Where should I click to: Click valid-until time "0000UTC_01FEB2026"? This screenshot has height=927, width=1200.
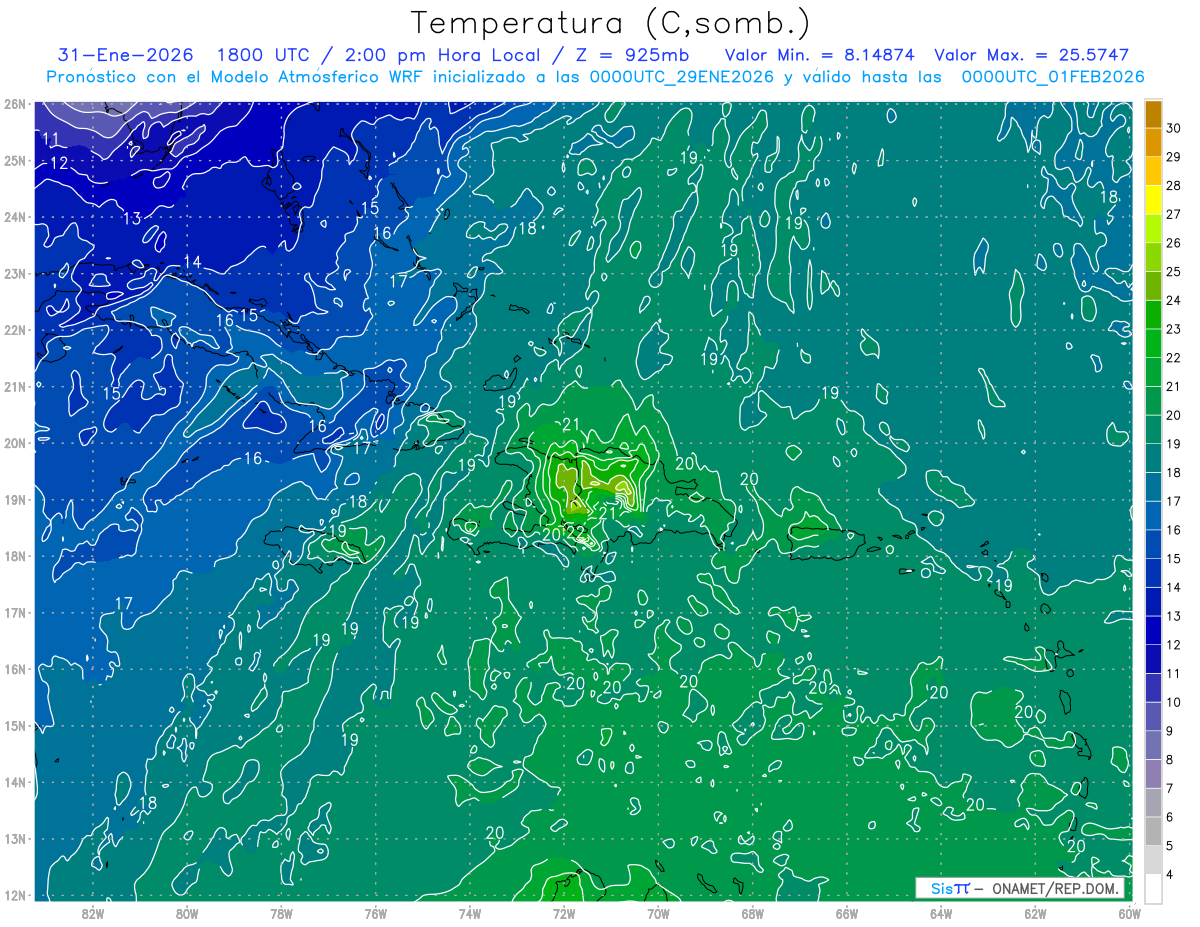click(1052, 77)
